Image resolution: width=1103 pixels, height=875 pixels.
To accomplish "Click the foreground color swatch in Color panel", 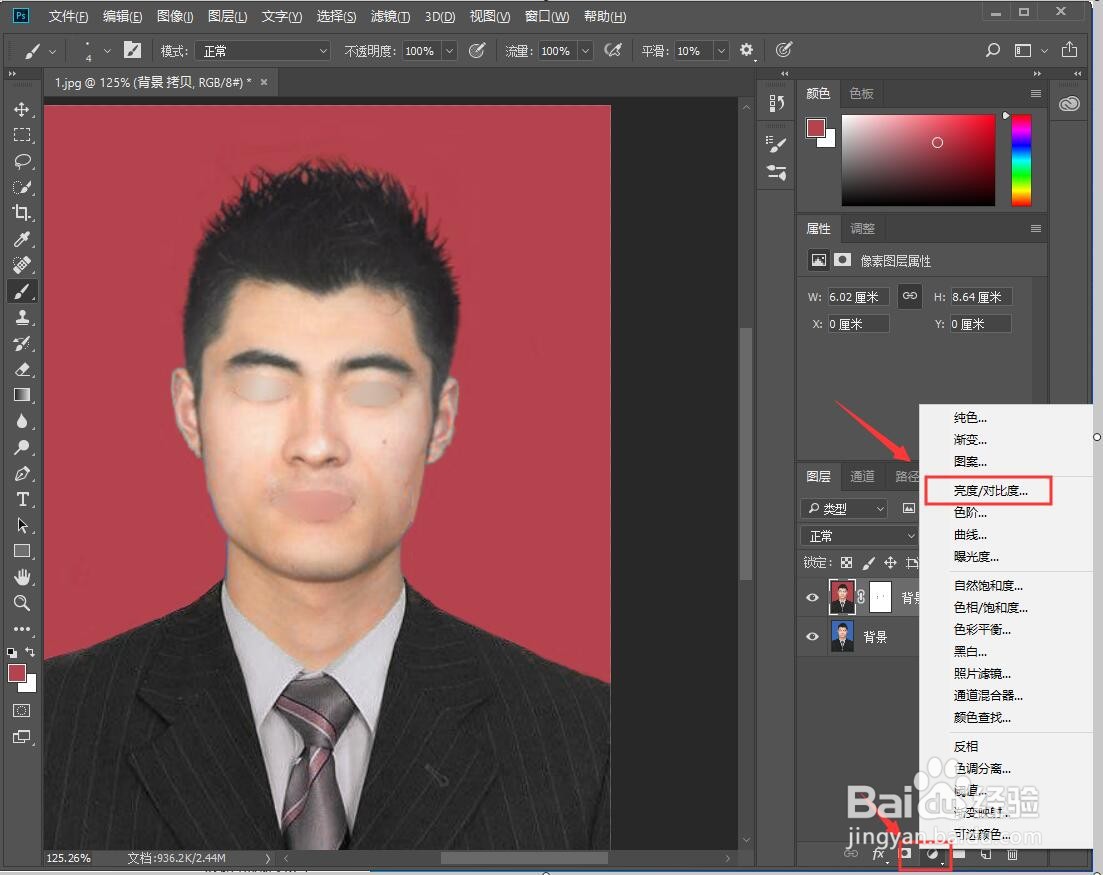I will [x=815, y=128].
